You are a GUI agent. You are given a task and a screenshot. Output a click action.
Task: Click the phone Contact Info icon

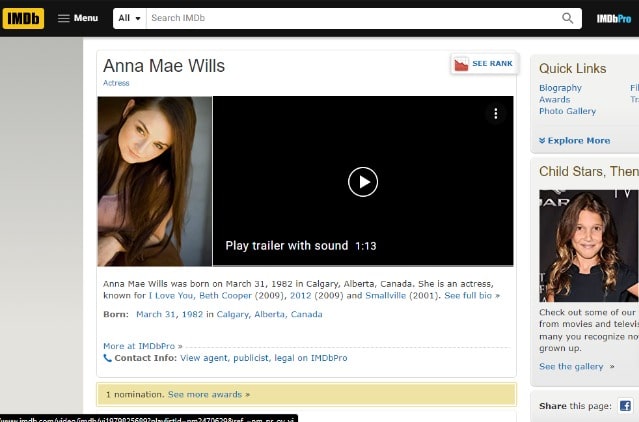[108, 357]
